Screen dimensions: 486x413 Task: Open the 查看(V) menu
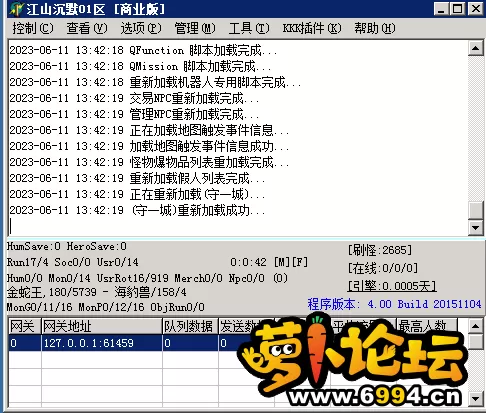(x=87, y=28)
